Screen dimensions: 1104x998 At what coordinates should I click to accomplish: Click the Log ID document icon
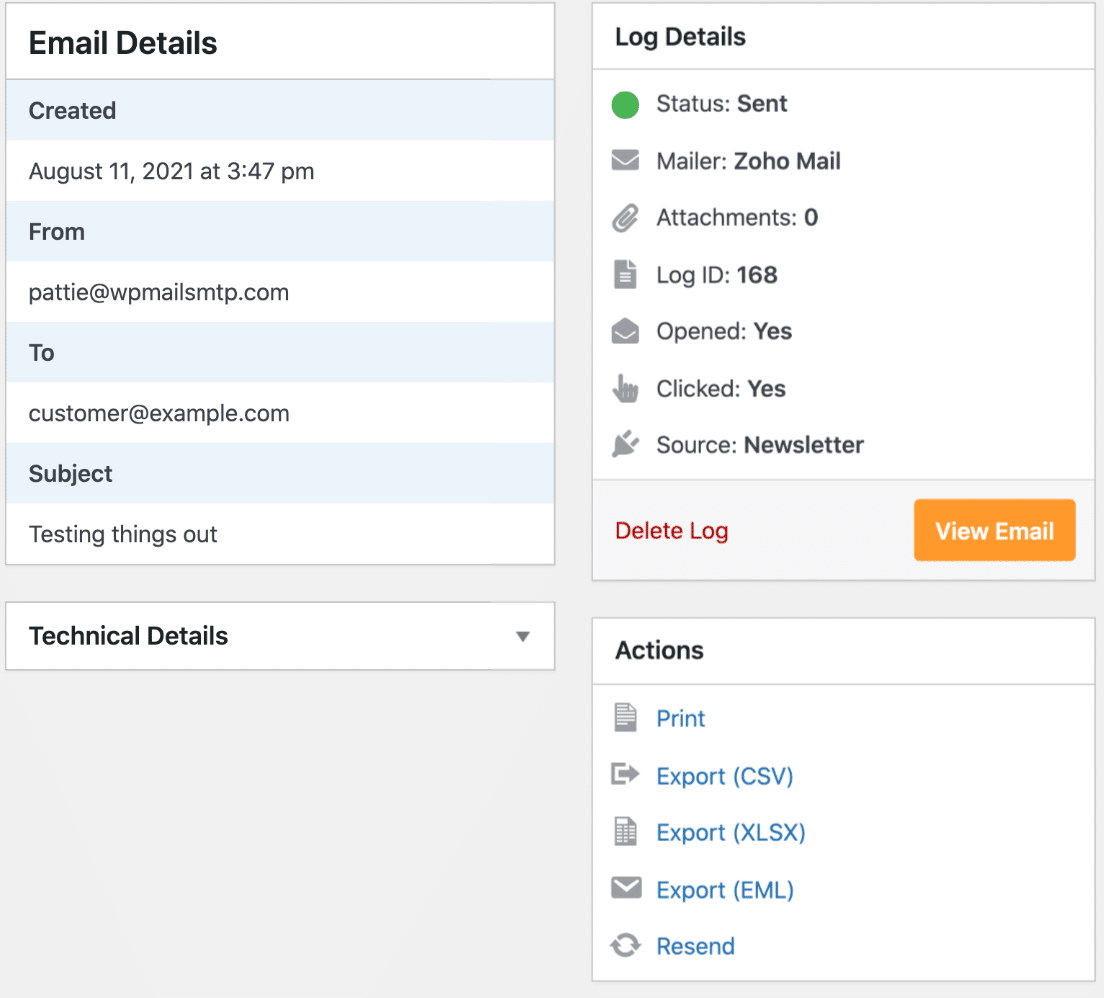(626, 275)
